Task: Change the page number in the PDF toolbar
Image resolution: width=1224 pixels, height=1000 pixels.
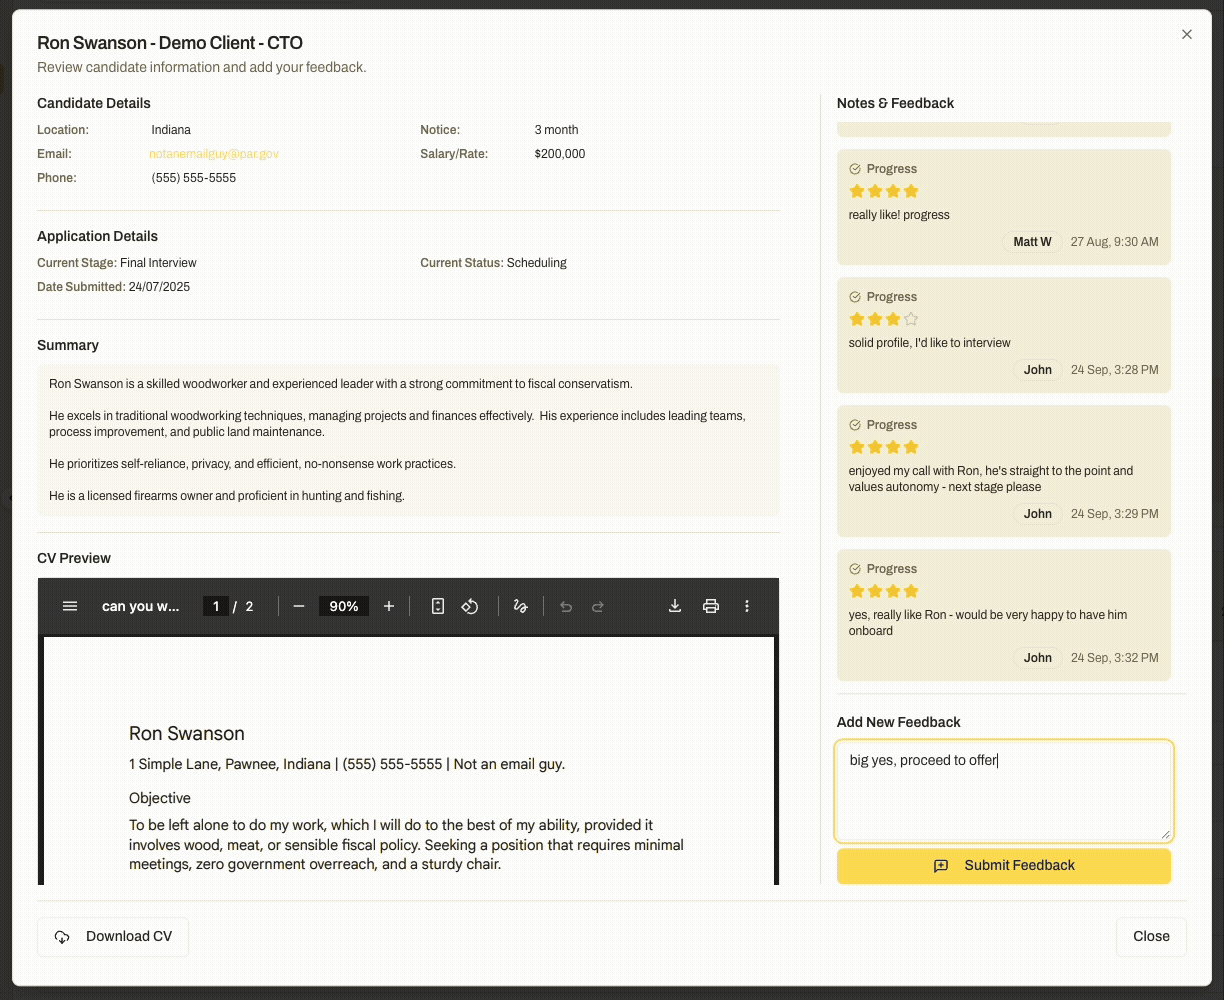Action: tap(215, 606)
